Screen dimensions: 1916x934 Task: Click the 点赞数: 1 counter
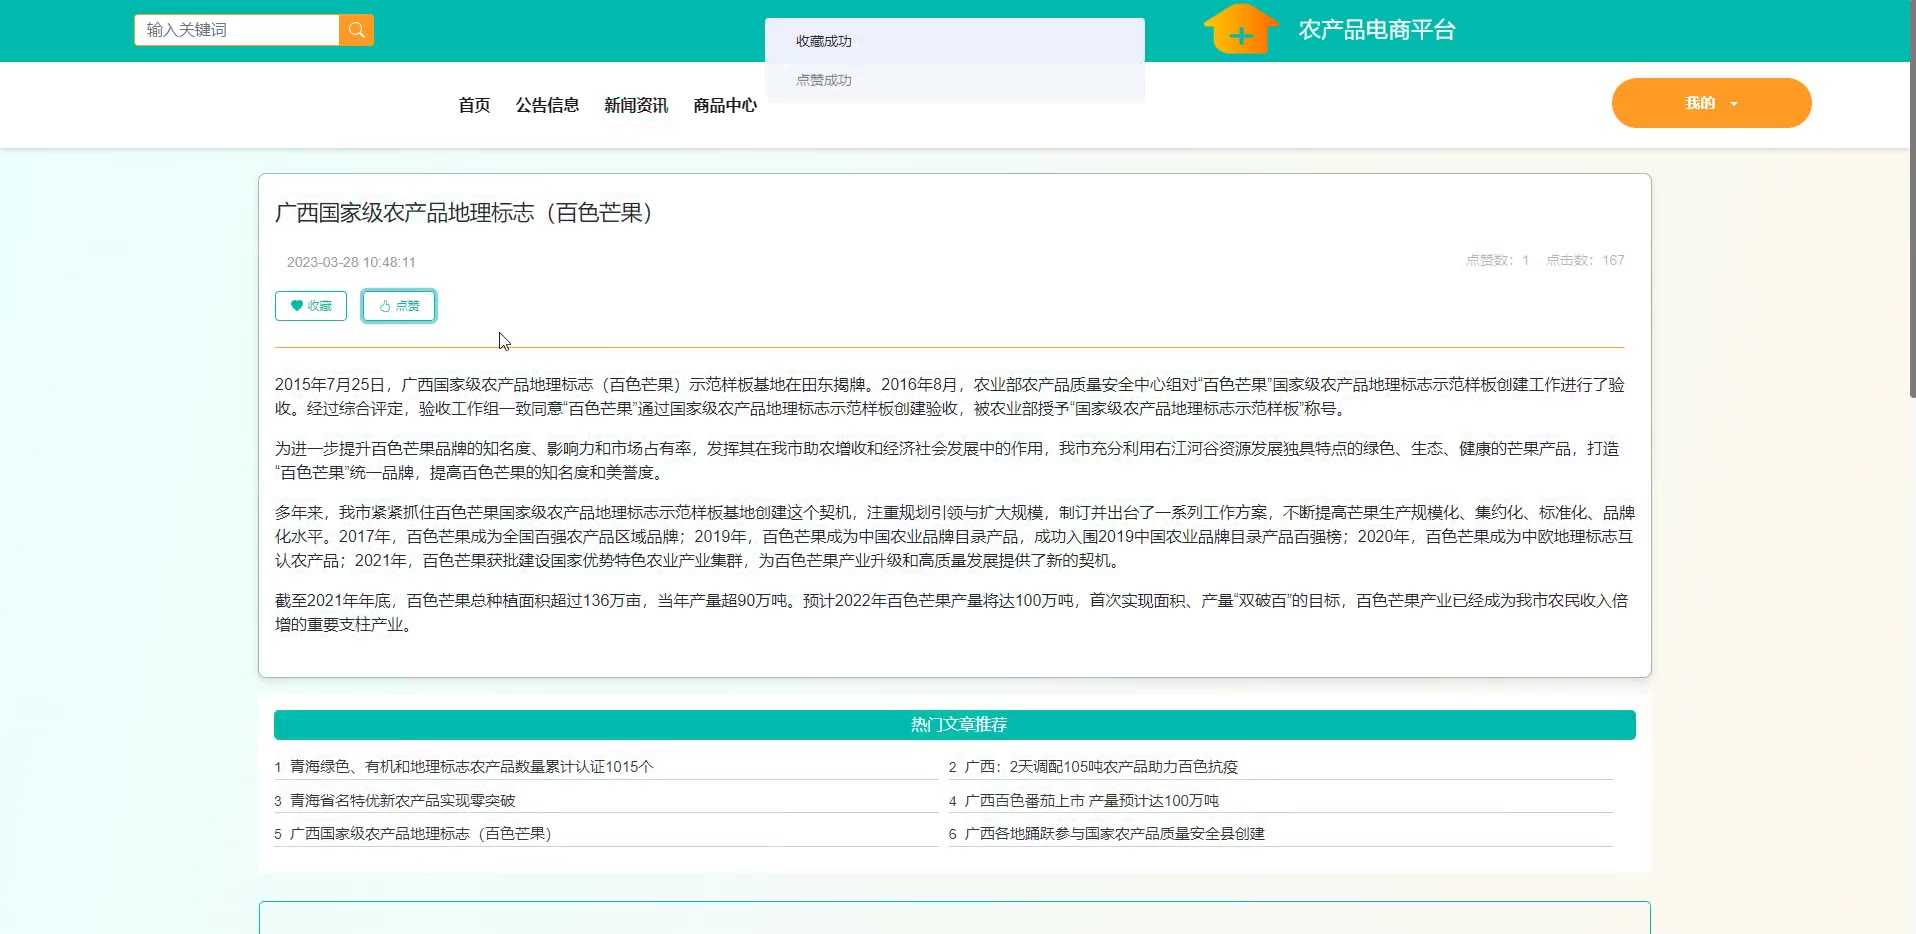1497,260
